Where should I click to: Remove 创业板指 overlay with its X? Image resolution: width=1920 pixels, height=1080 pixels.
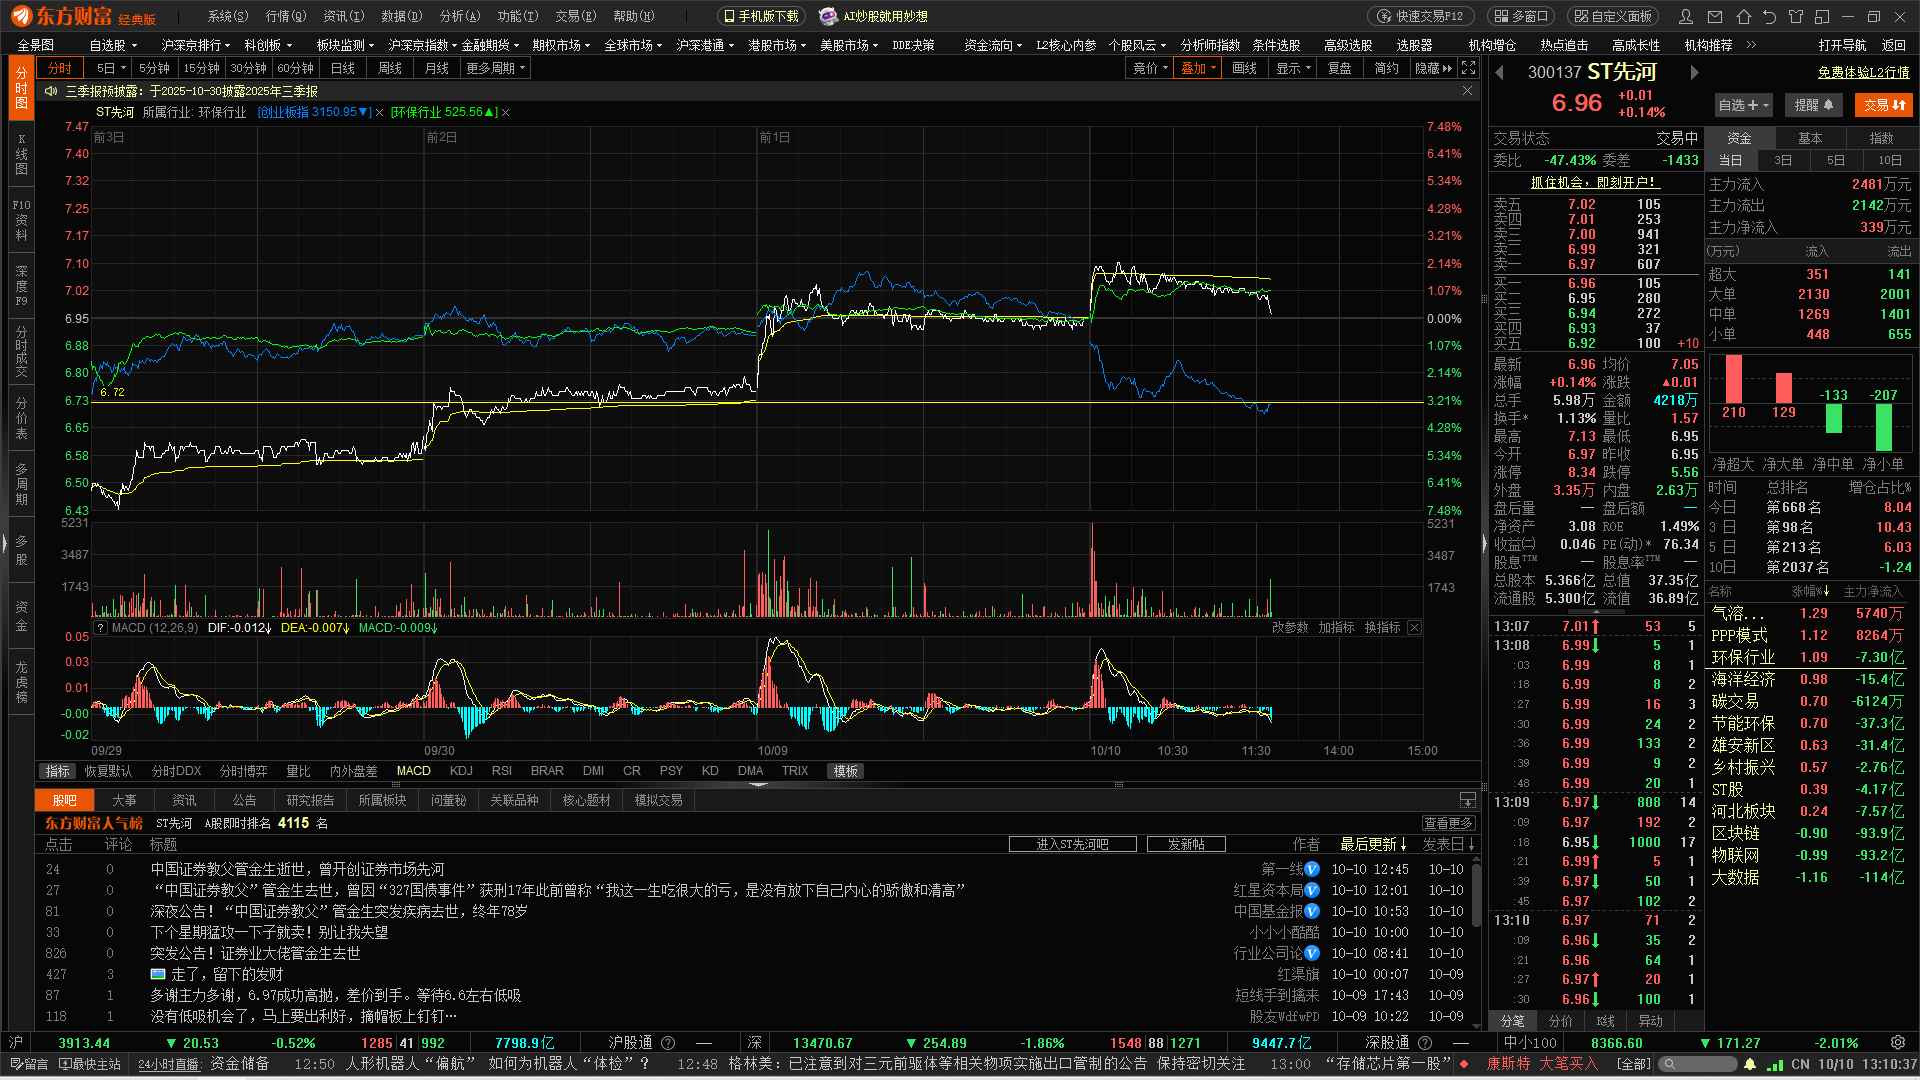coord(380,112)
